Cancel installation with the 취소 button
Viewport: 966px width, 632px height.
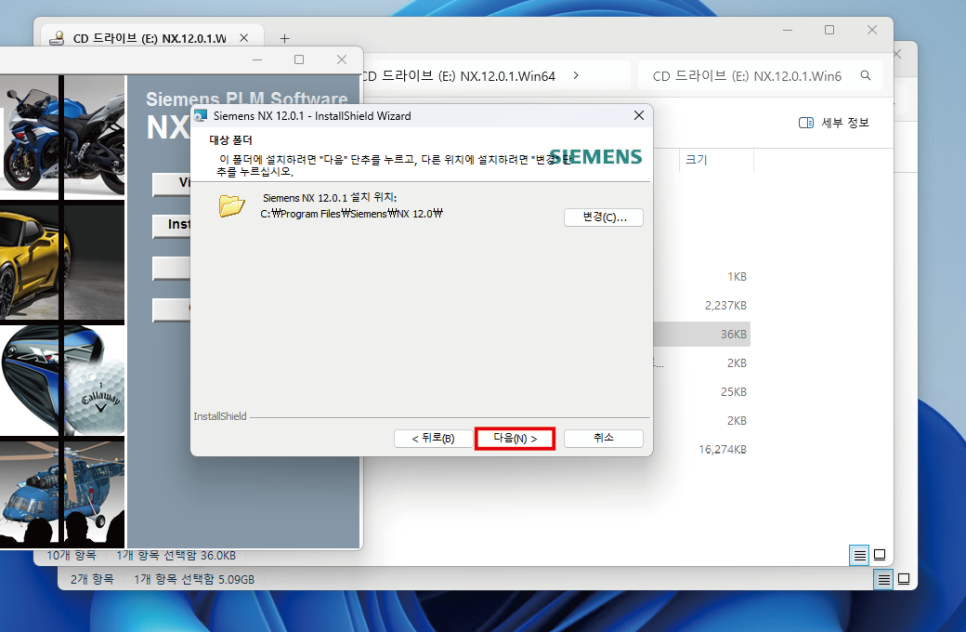pos(604,439)
